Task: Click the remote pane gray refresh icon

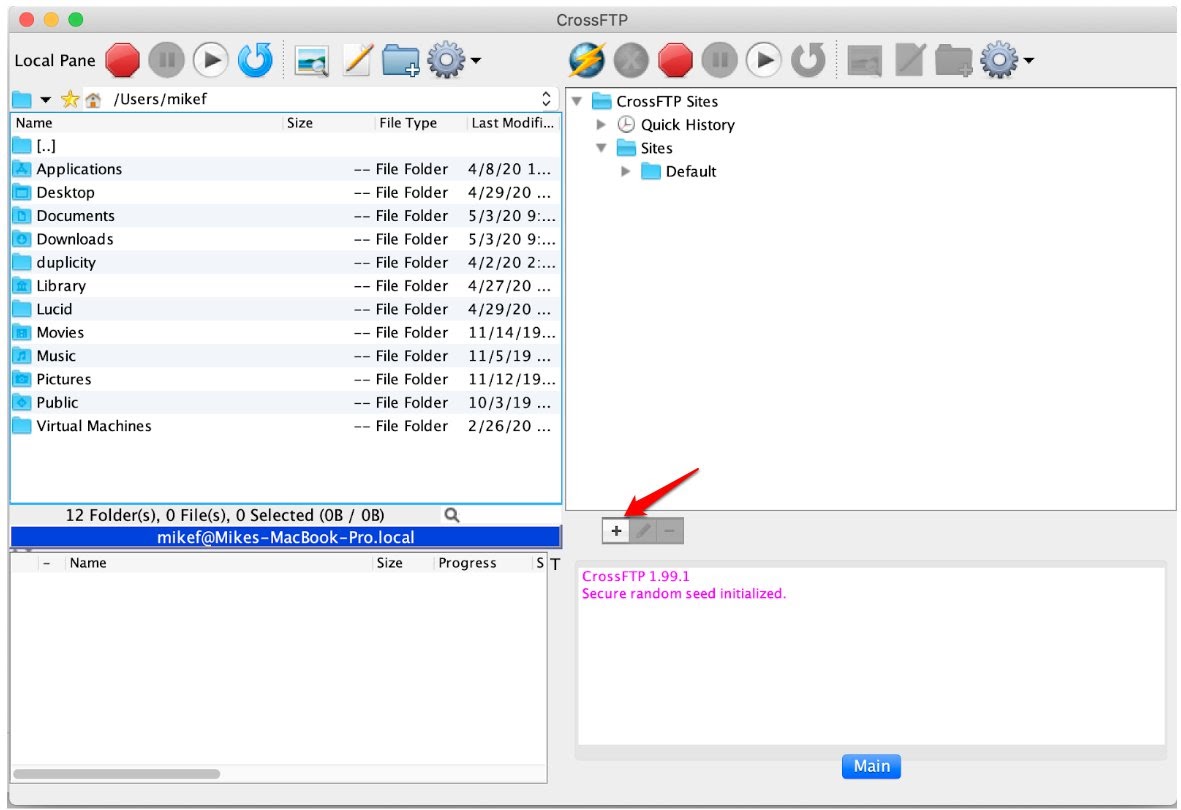Action: (809, 60)
